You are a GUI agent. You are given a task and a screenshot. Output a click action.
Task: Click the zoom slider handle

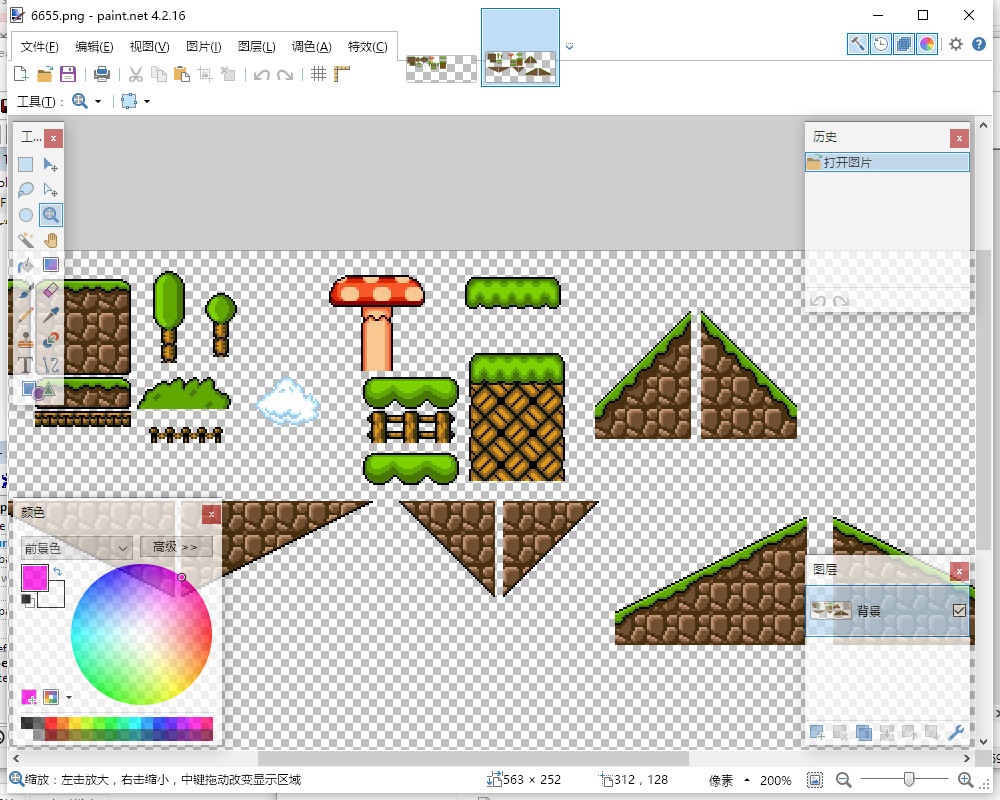point(909,779)
